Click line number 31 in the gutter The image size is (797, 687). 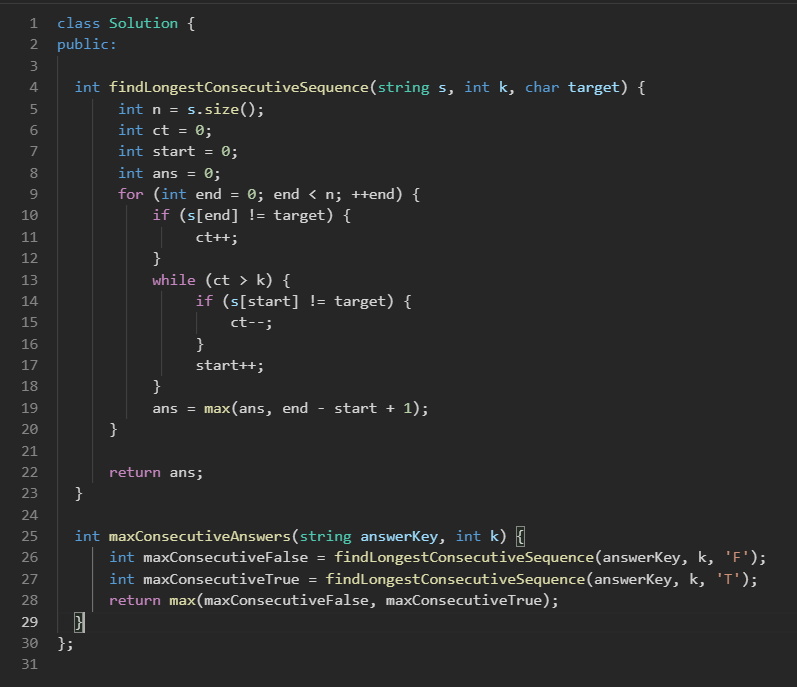(x=29, y=665)
